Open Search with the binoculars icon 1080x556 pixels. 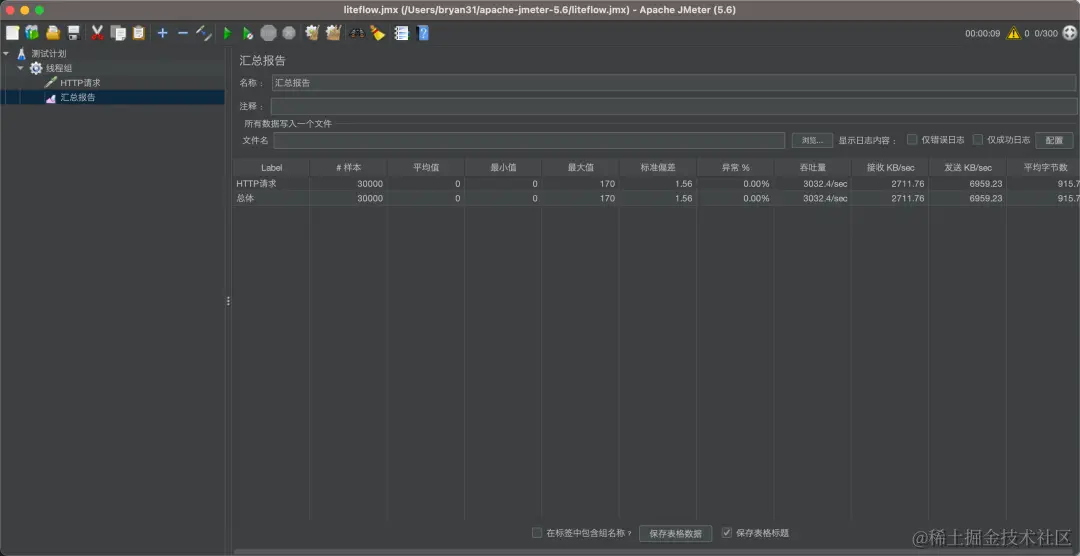coord(357,33)
